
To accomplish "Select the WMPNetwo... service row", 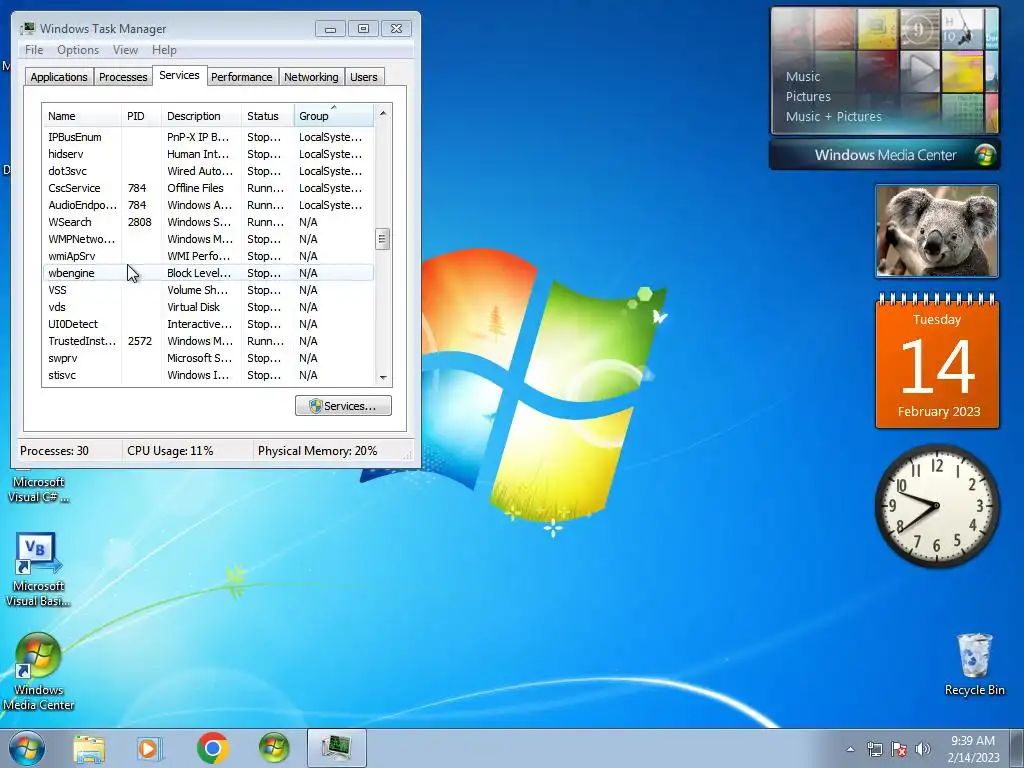I will pos(208,239).
